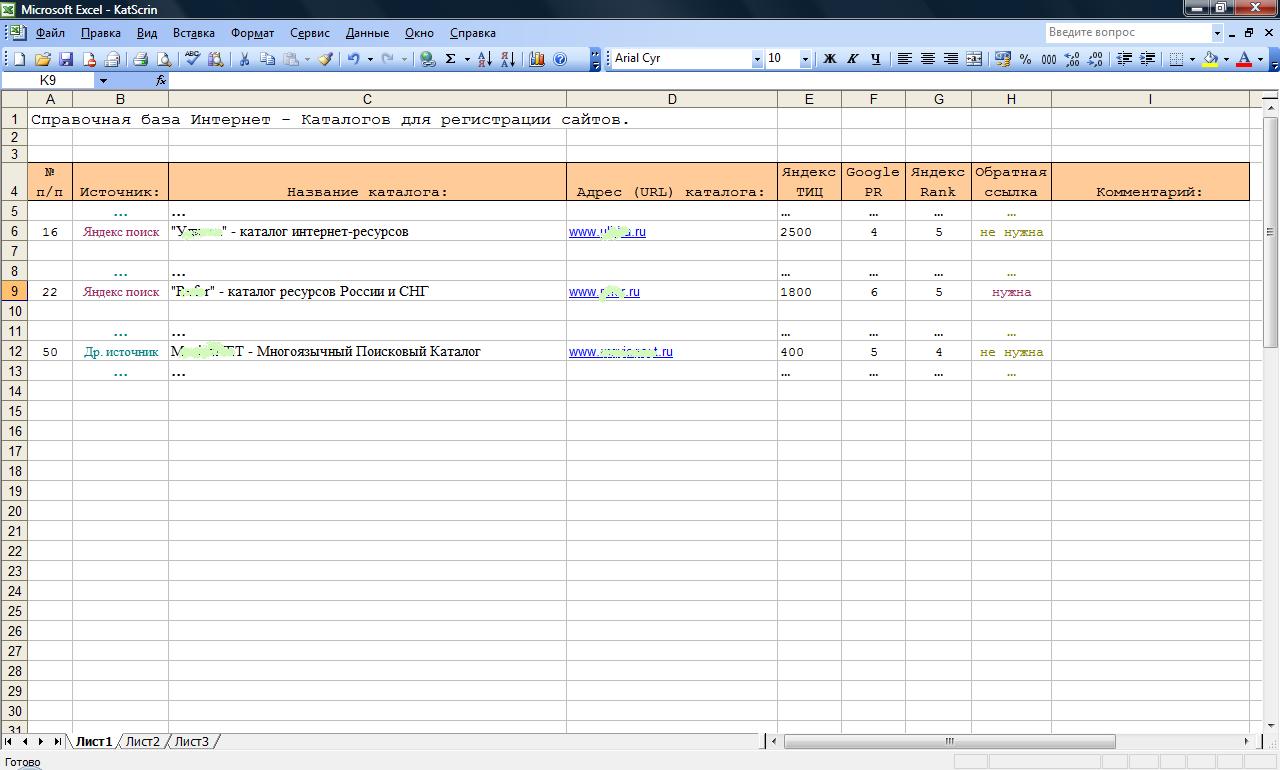The image size is (1280, 770).
Task: Run the spelling check (ABC icon)
Action: (192, 59)
